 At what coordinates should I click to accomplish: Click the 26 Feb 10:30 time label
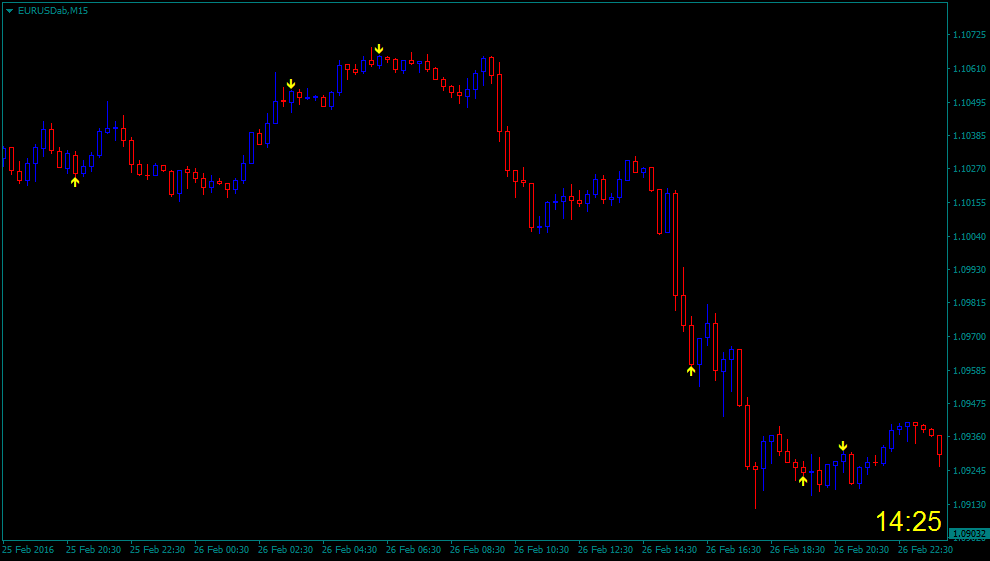(541, 550)
